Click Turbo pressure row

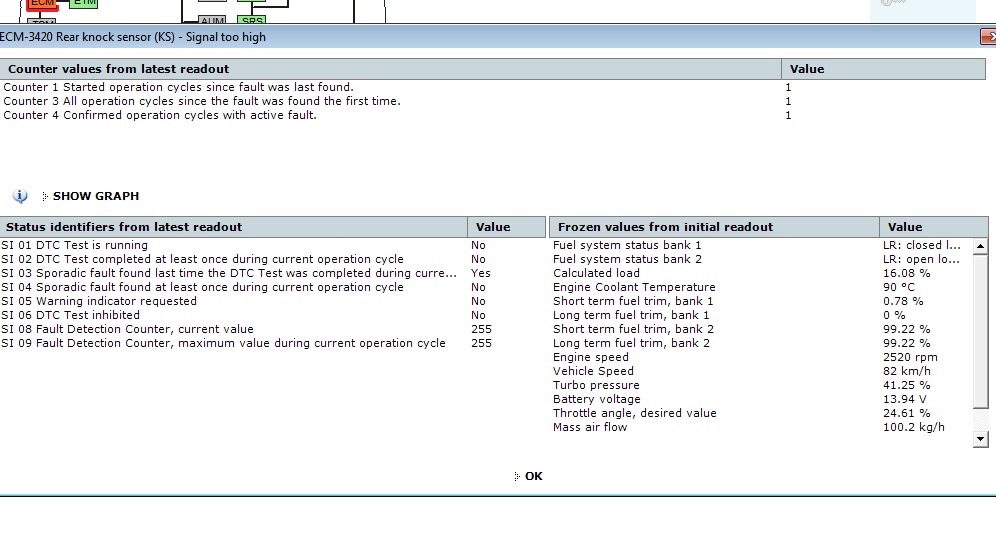tap(761, 385)
